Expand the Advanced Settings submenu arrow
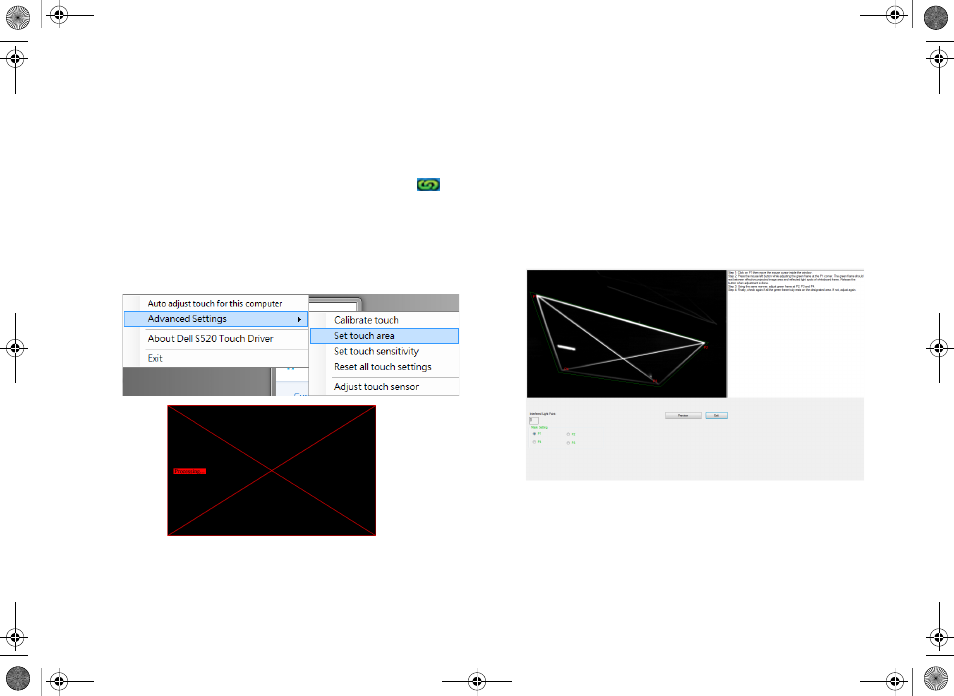Screen dimensions: 954x696 pos(299,319)
